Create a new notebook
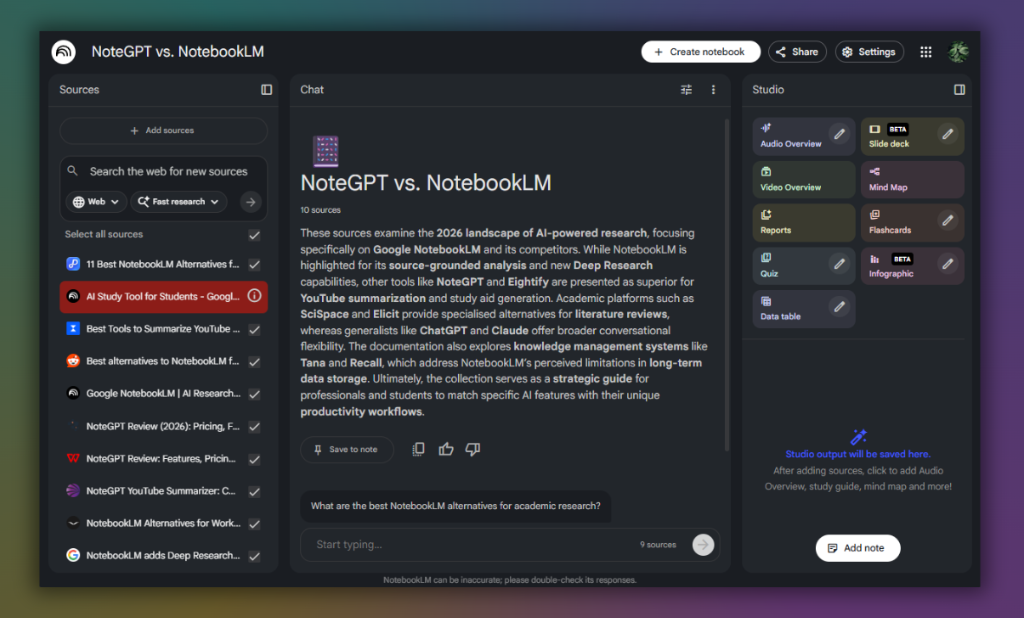 (700, 51)
